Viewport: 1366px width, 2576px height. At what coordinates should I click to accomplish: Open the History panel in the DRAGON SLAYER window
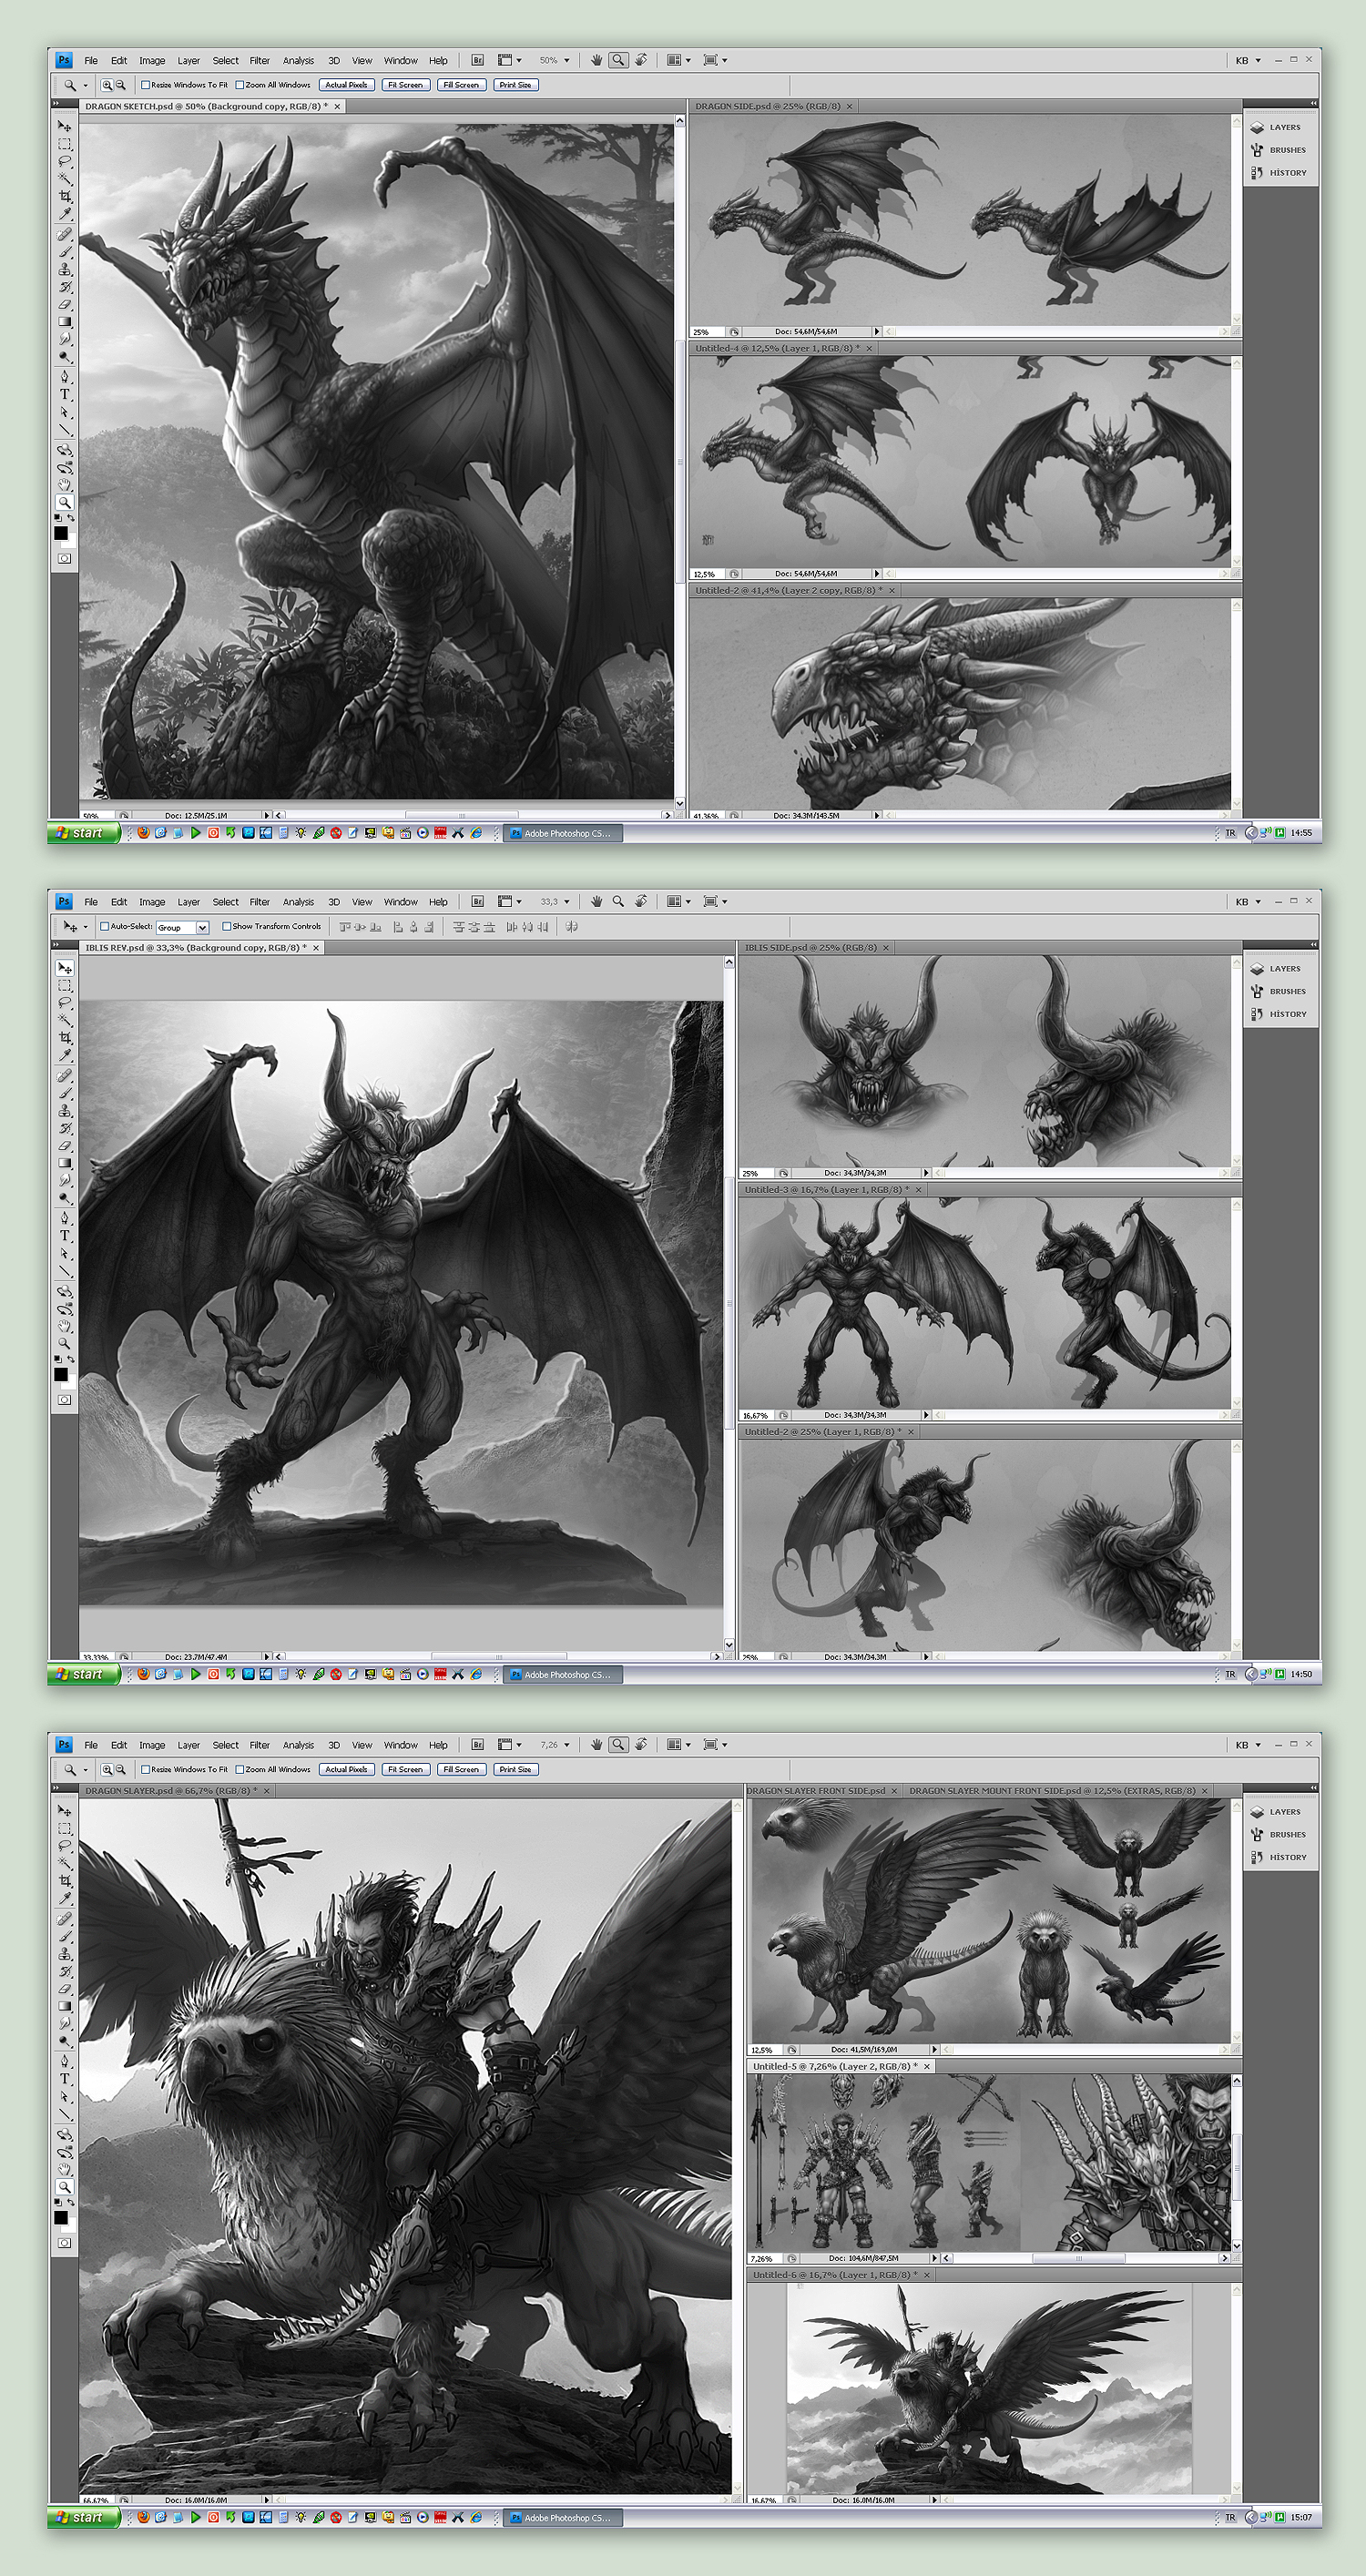1278,1857
